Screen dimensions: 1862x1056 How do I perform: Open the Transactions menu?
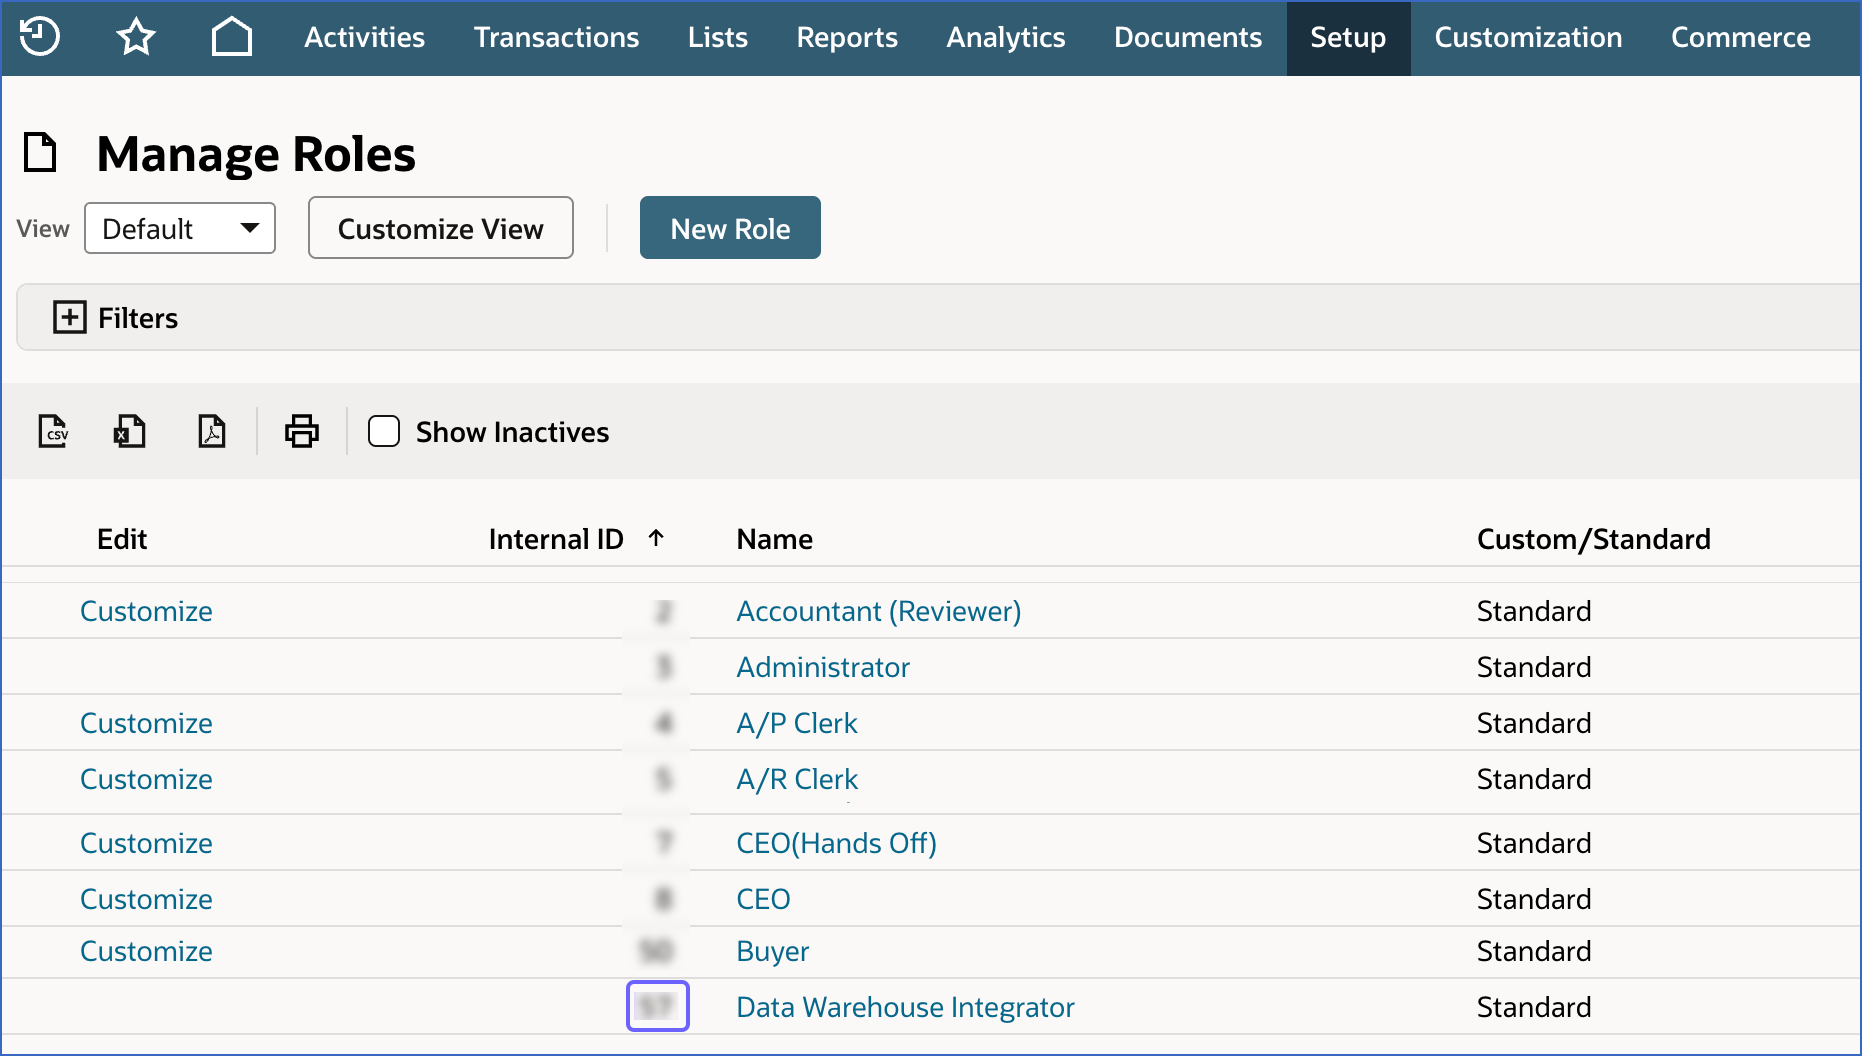click(x=556, y=37)
